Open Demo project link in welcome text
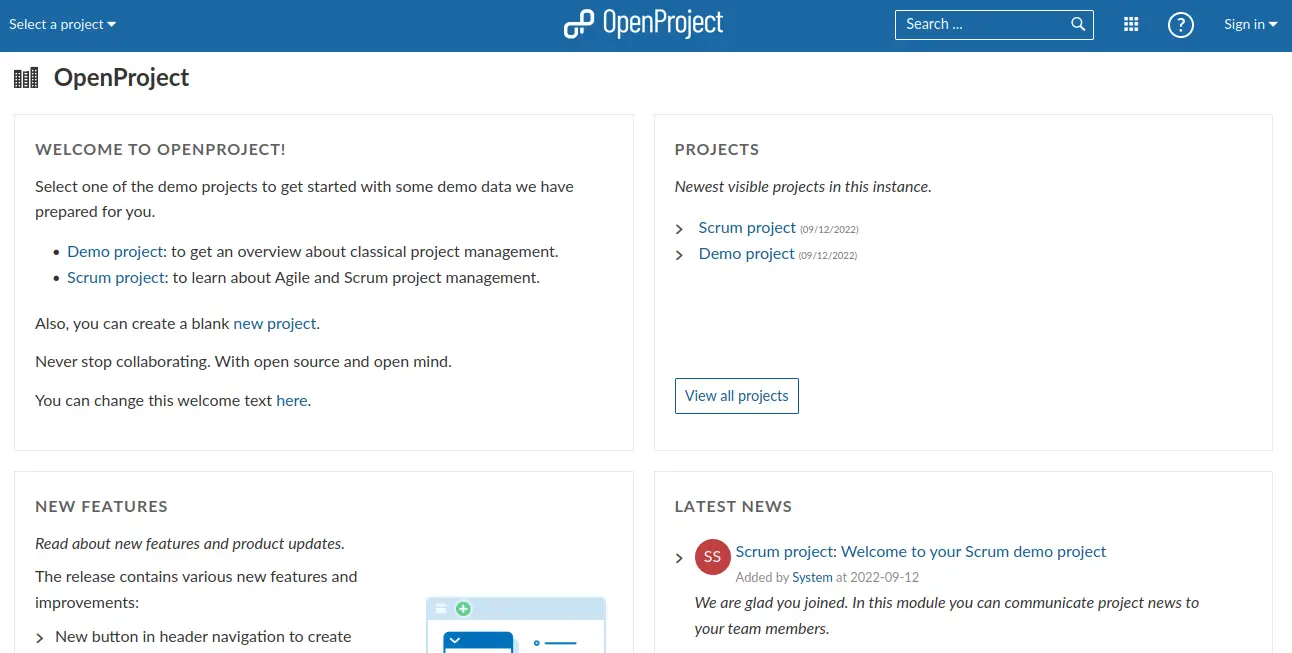The image size is (1292, 653). [115, 252]
